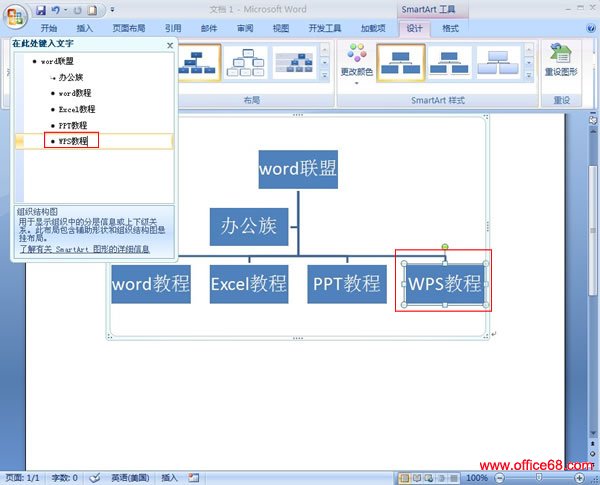
Task: Apply the second SmartArt style thumbnail
Action: [x=449, y=63]
